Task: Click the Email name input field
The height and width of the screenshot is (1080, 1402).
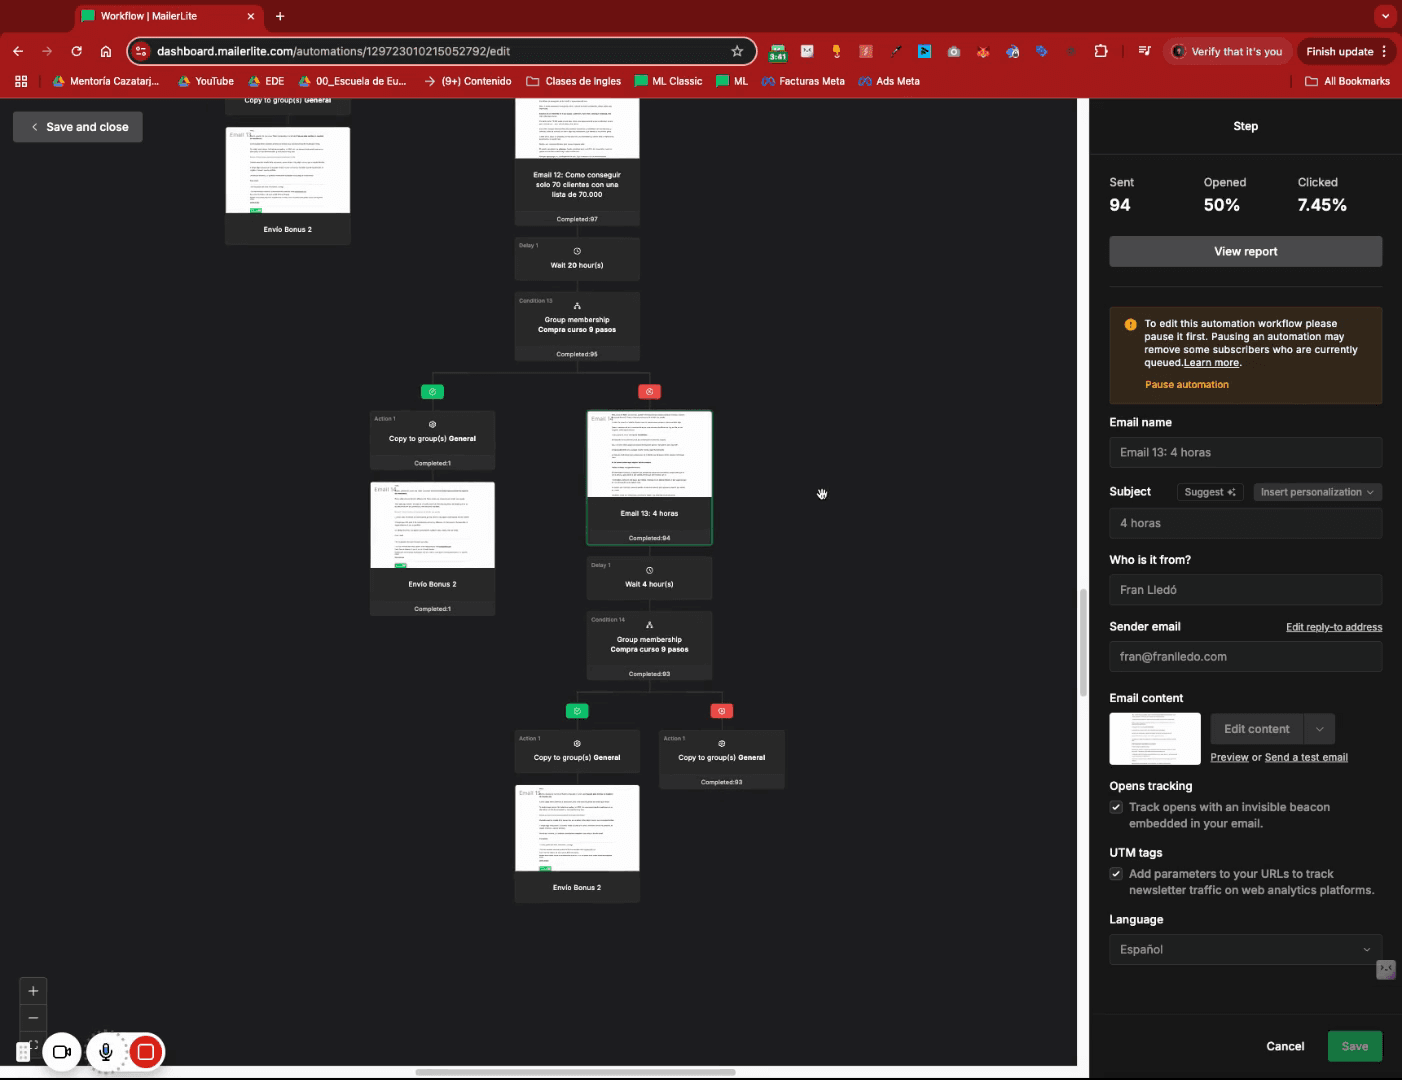Action: [x=1246, y=453]
